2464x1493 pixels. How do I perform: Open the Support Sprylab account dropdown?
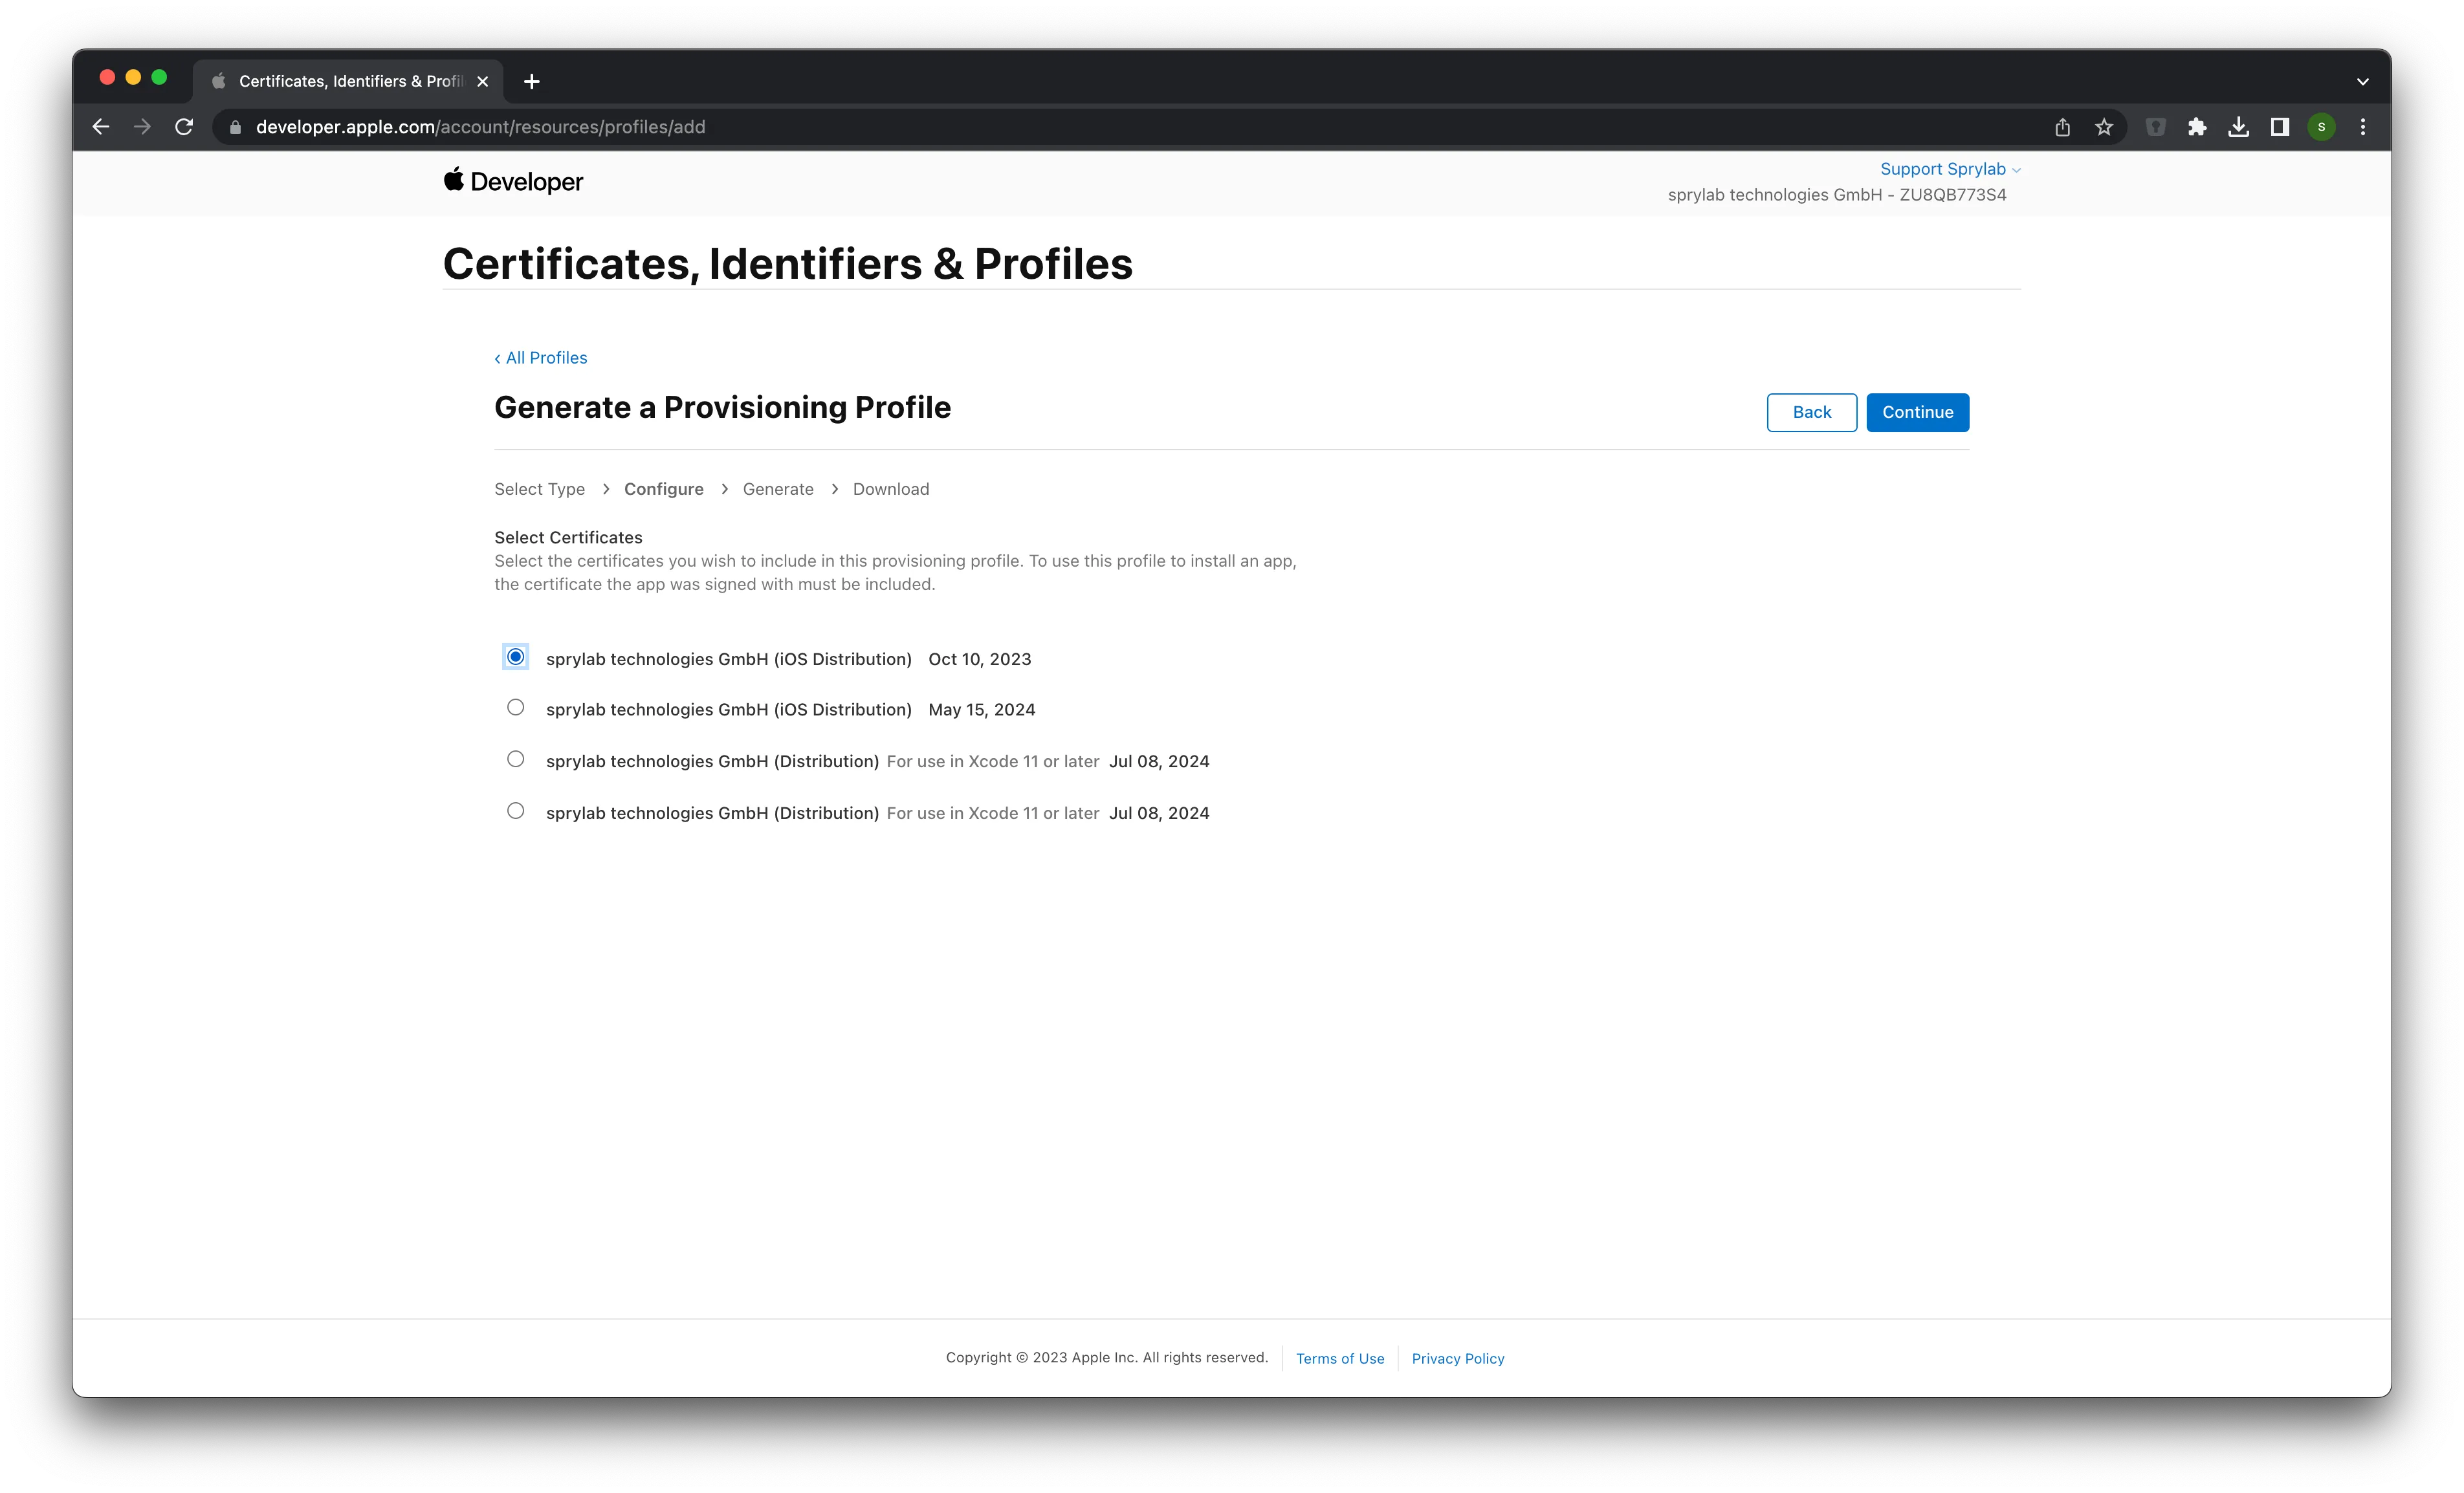point(1950,169)
